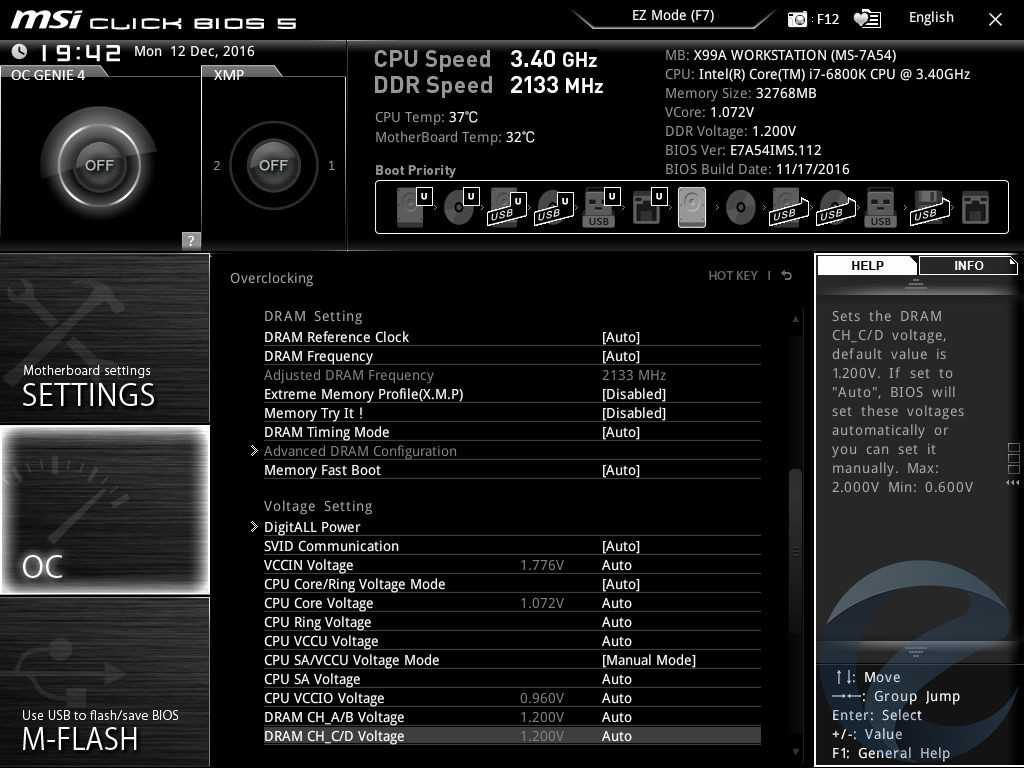1024x768 pixels.
Task: Open the favorites icon beside F12
Action: (x=867, y=18)
